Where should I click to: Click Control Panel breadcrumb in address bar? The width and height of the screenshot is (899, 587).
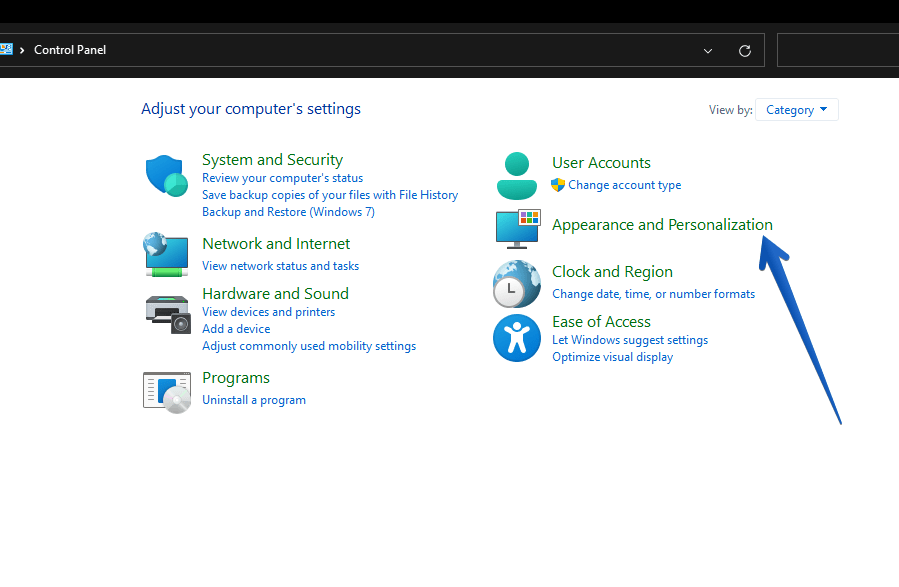pos(70,50)
